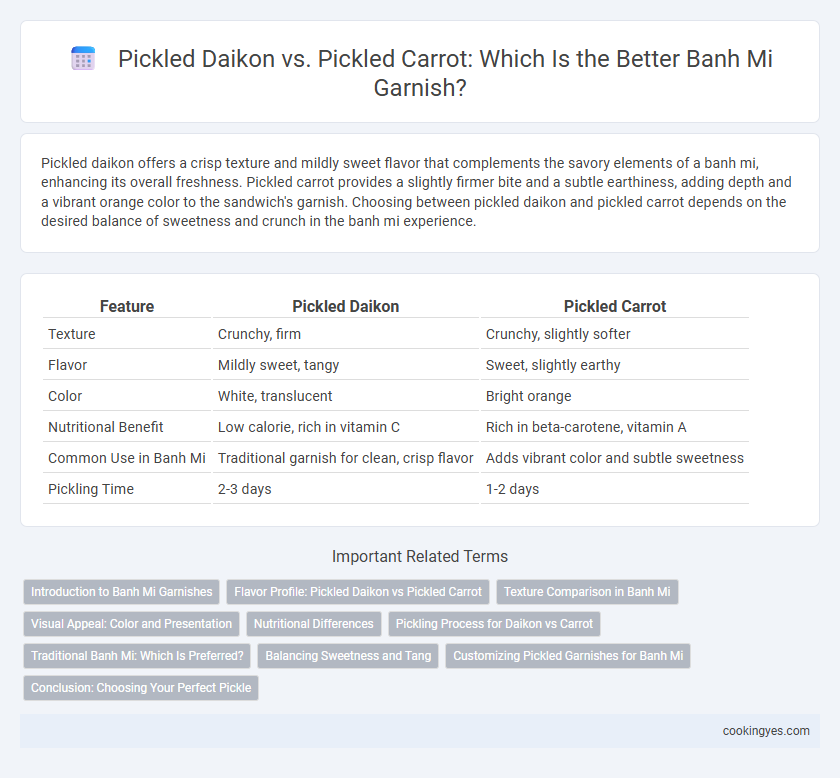This screenshot has height=778, width=840.
Task: Click the Pickled Carrot column header
Action: pyautogui.click(x=615, y=306)
